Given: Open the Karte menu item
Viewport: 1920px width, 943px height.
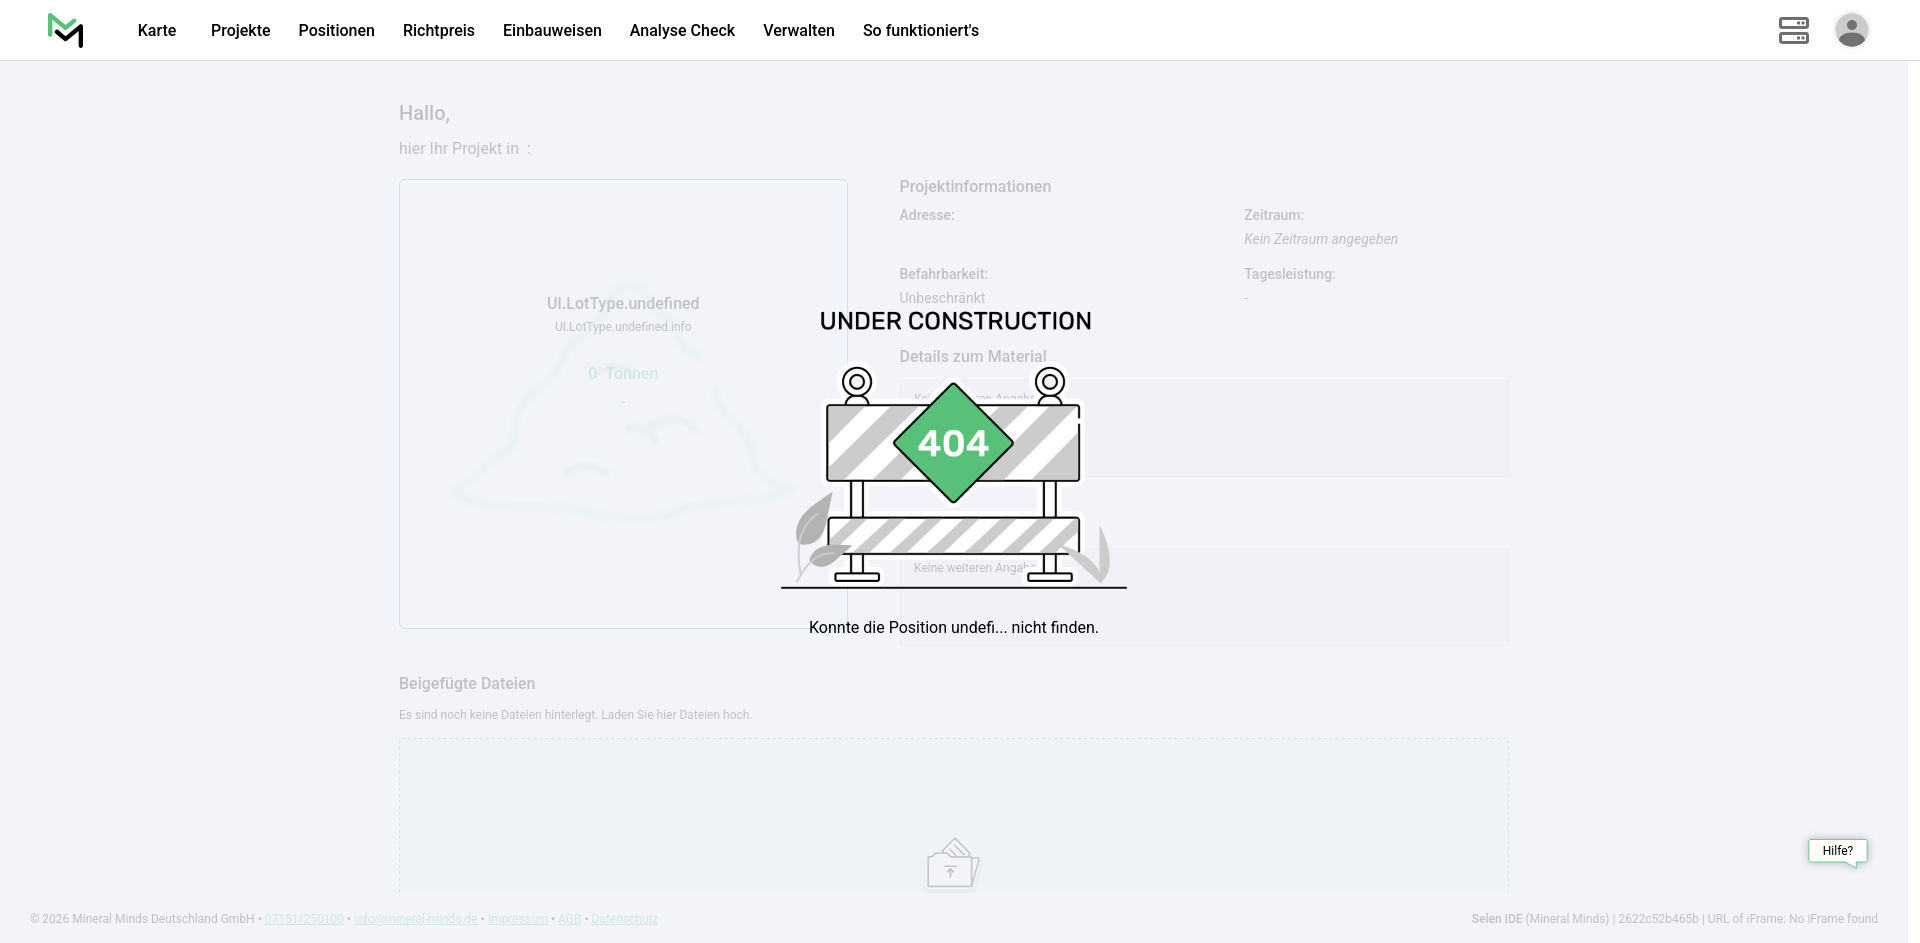Looking at the screenshot, I should tap(157, 30).
